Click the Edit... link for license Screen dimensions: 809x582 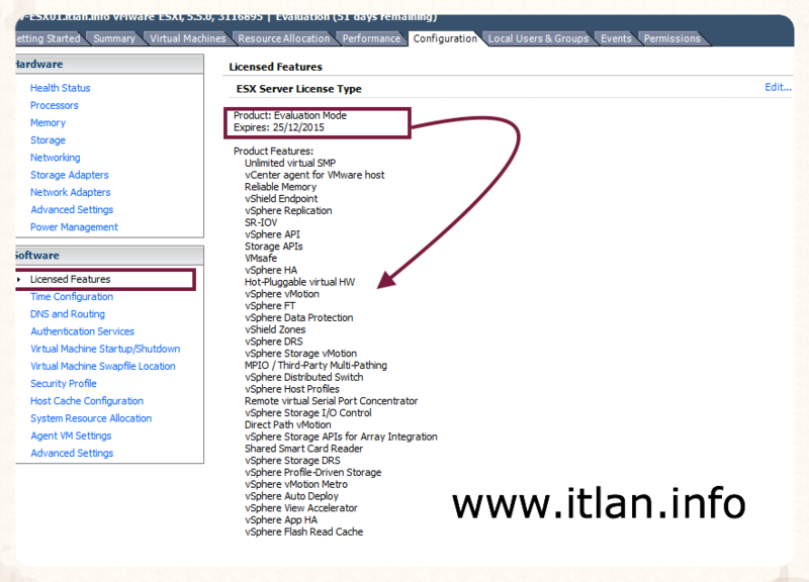click(x=777, y=88)
